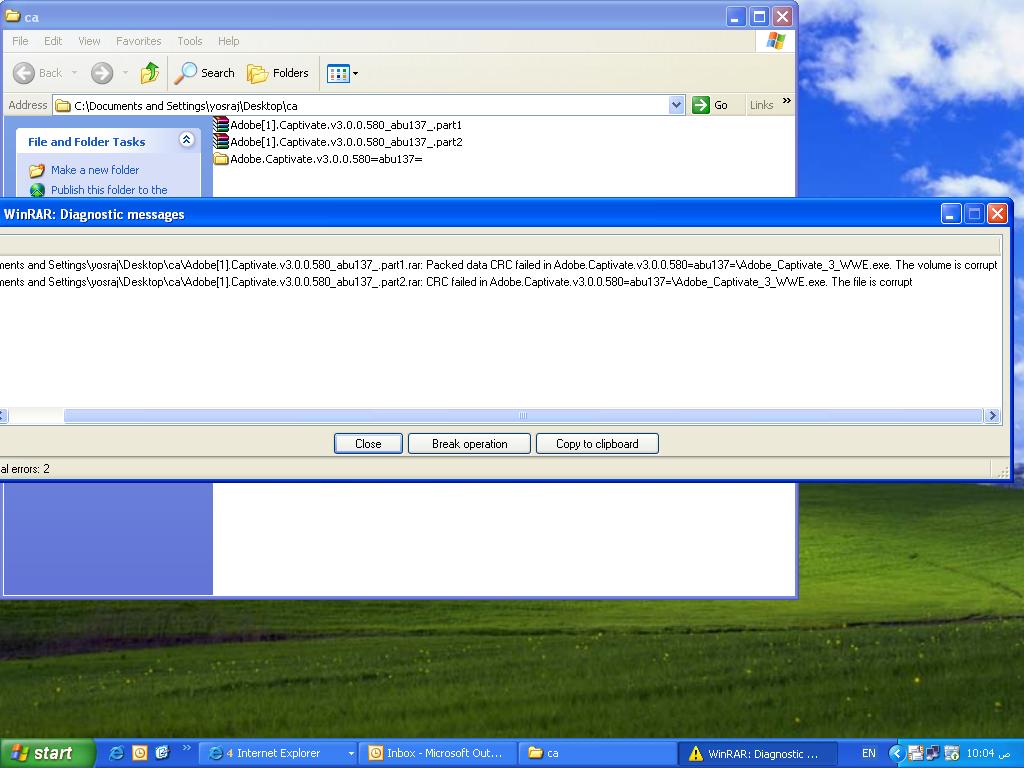
Task: Open Back button history dropdown arrow
Action: (74, 73)
